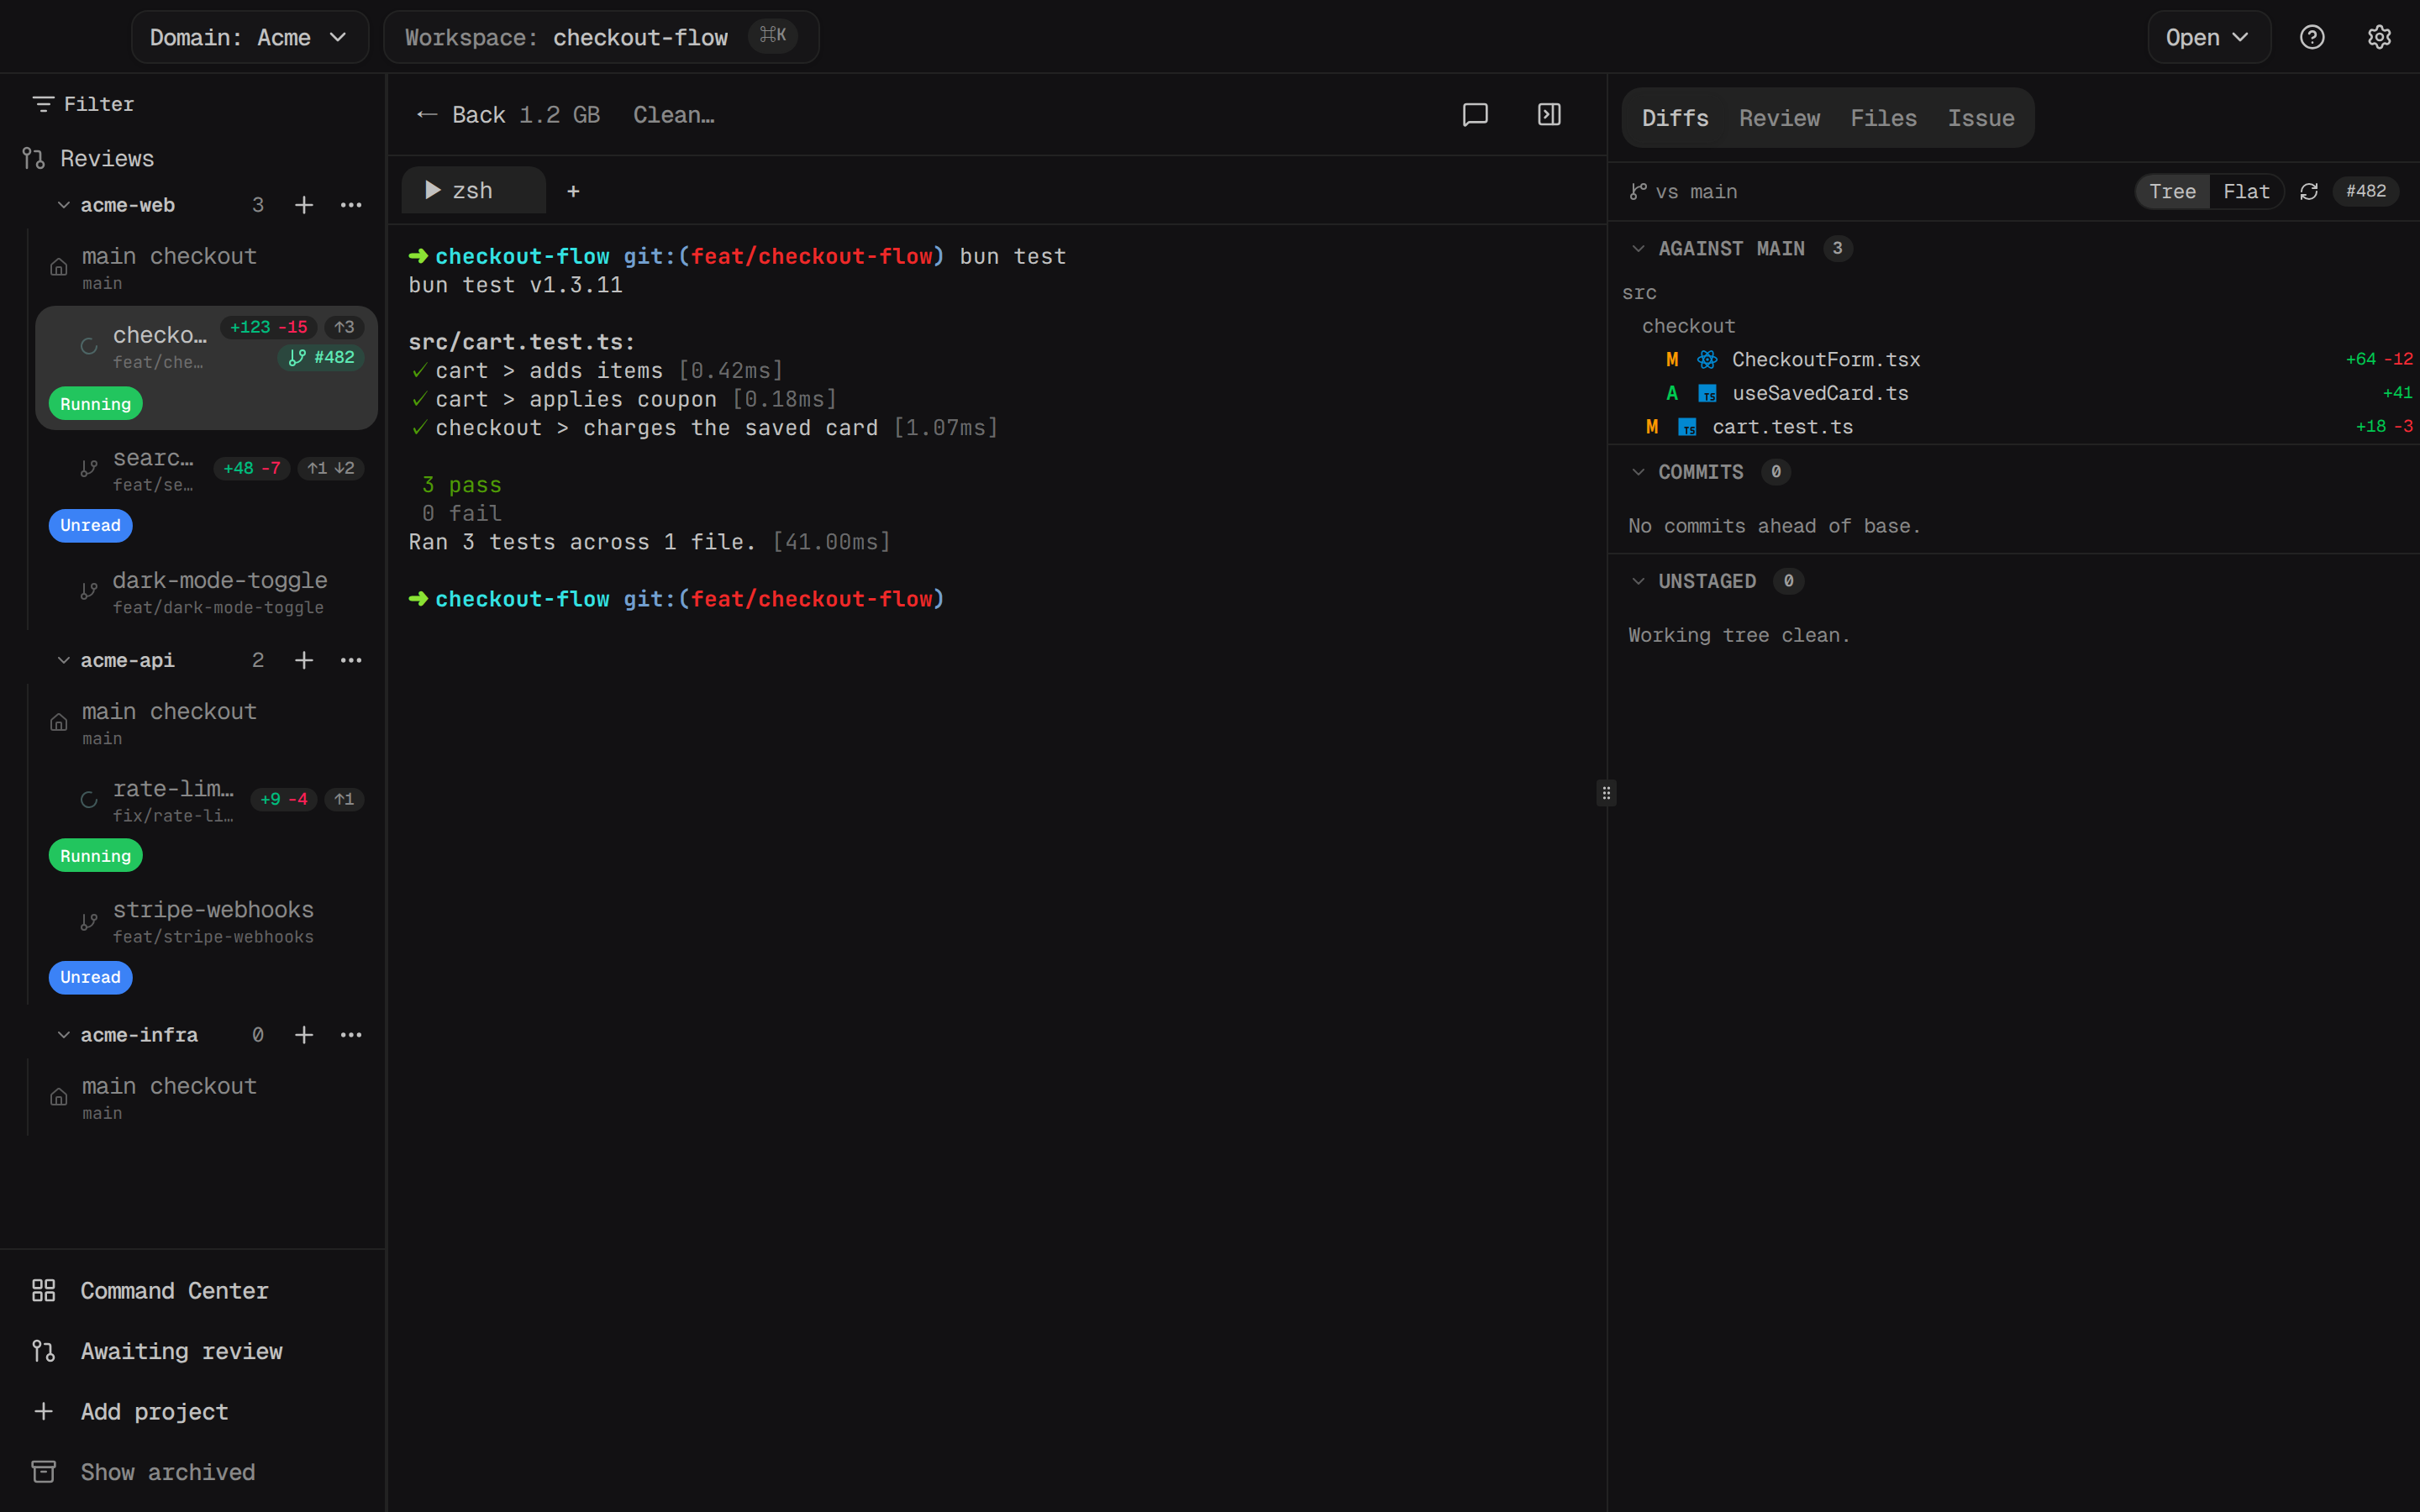Click the #482 badge in diffs panel
This screenshot has width=2420, height=1512.
[x=2366, y=191]
